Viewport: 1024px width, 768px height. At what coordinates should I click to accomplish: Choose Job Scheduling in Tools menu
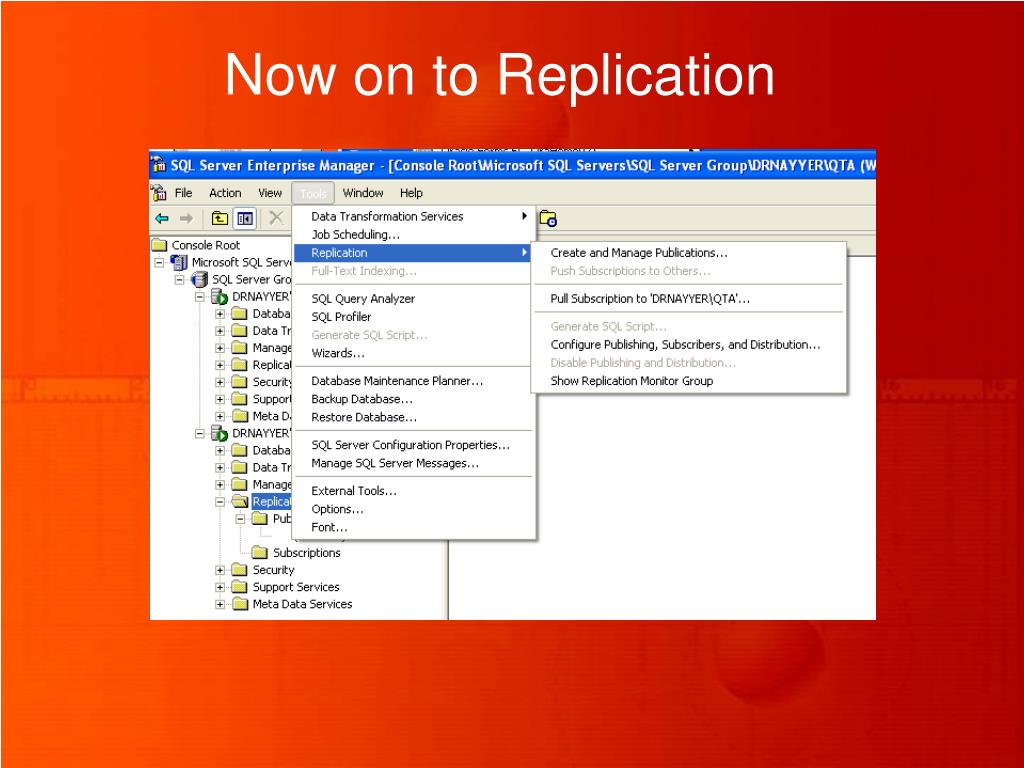(412, 234)
